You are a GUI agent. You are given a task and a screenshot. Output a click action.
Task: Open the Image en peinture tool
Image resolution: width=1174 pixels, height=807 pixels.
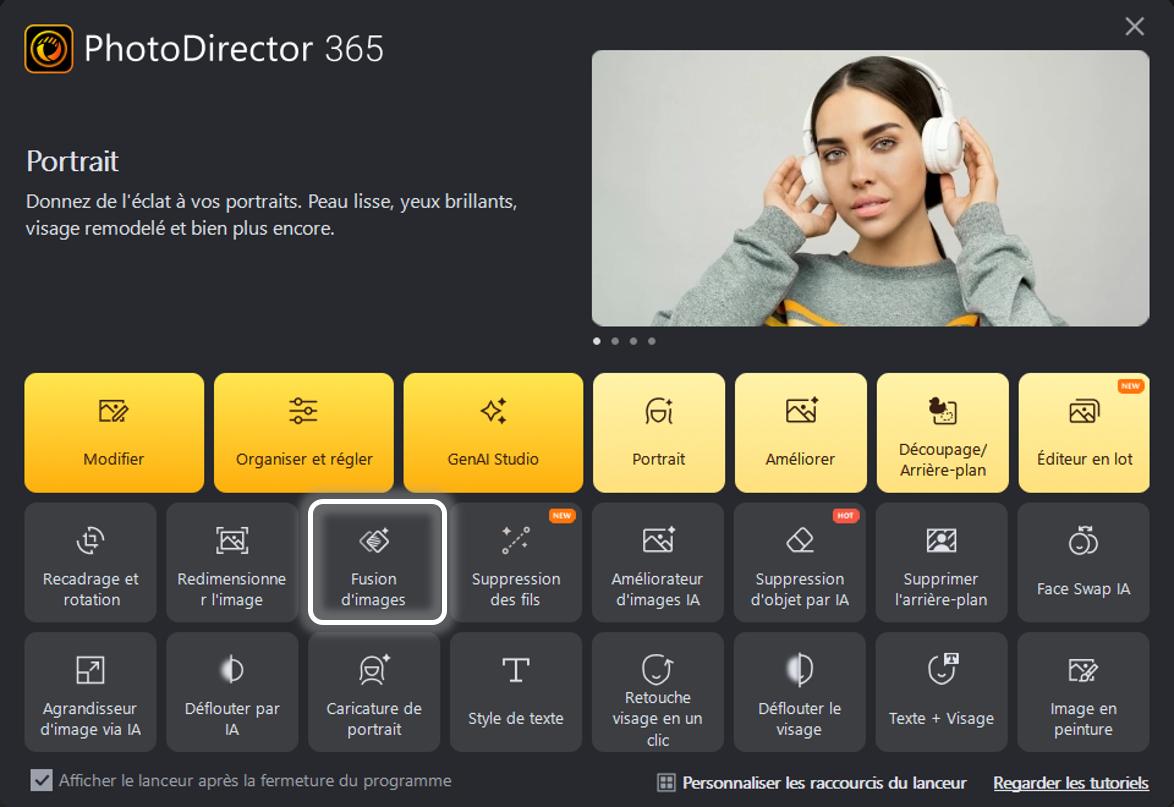click(1083, 692)
